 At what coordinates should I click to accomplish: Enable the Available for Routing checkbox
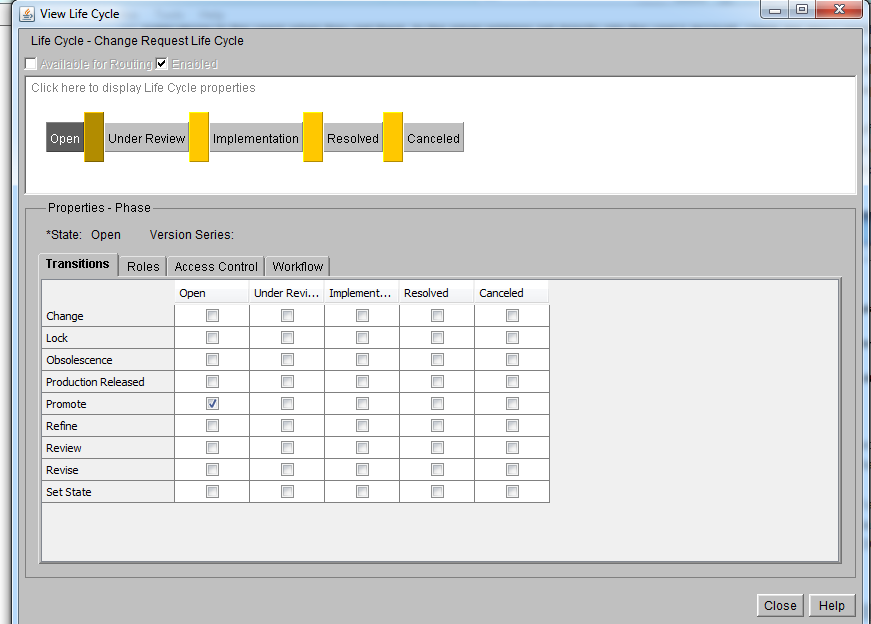[30, 62]
